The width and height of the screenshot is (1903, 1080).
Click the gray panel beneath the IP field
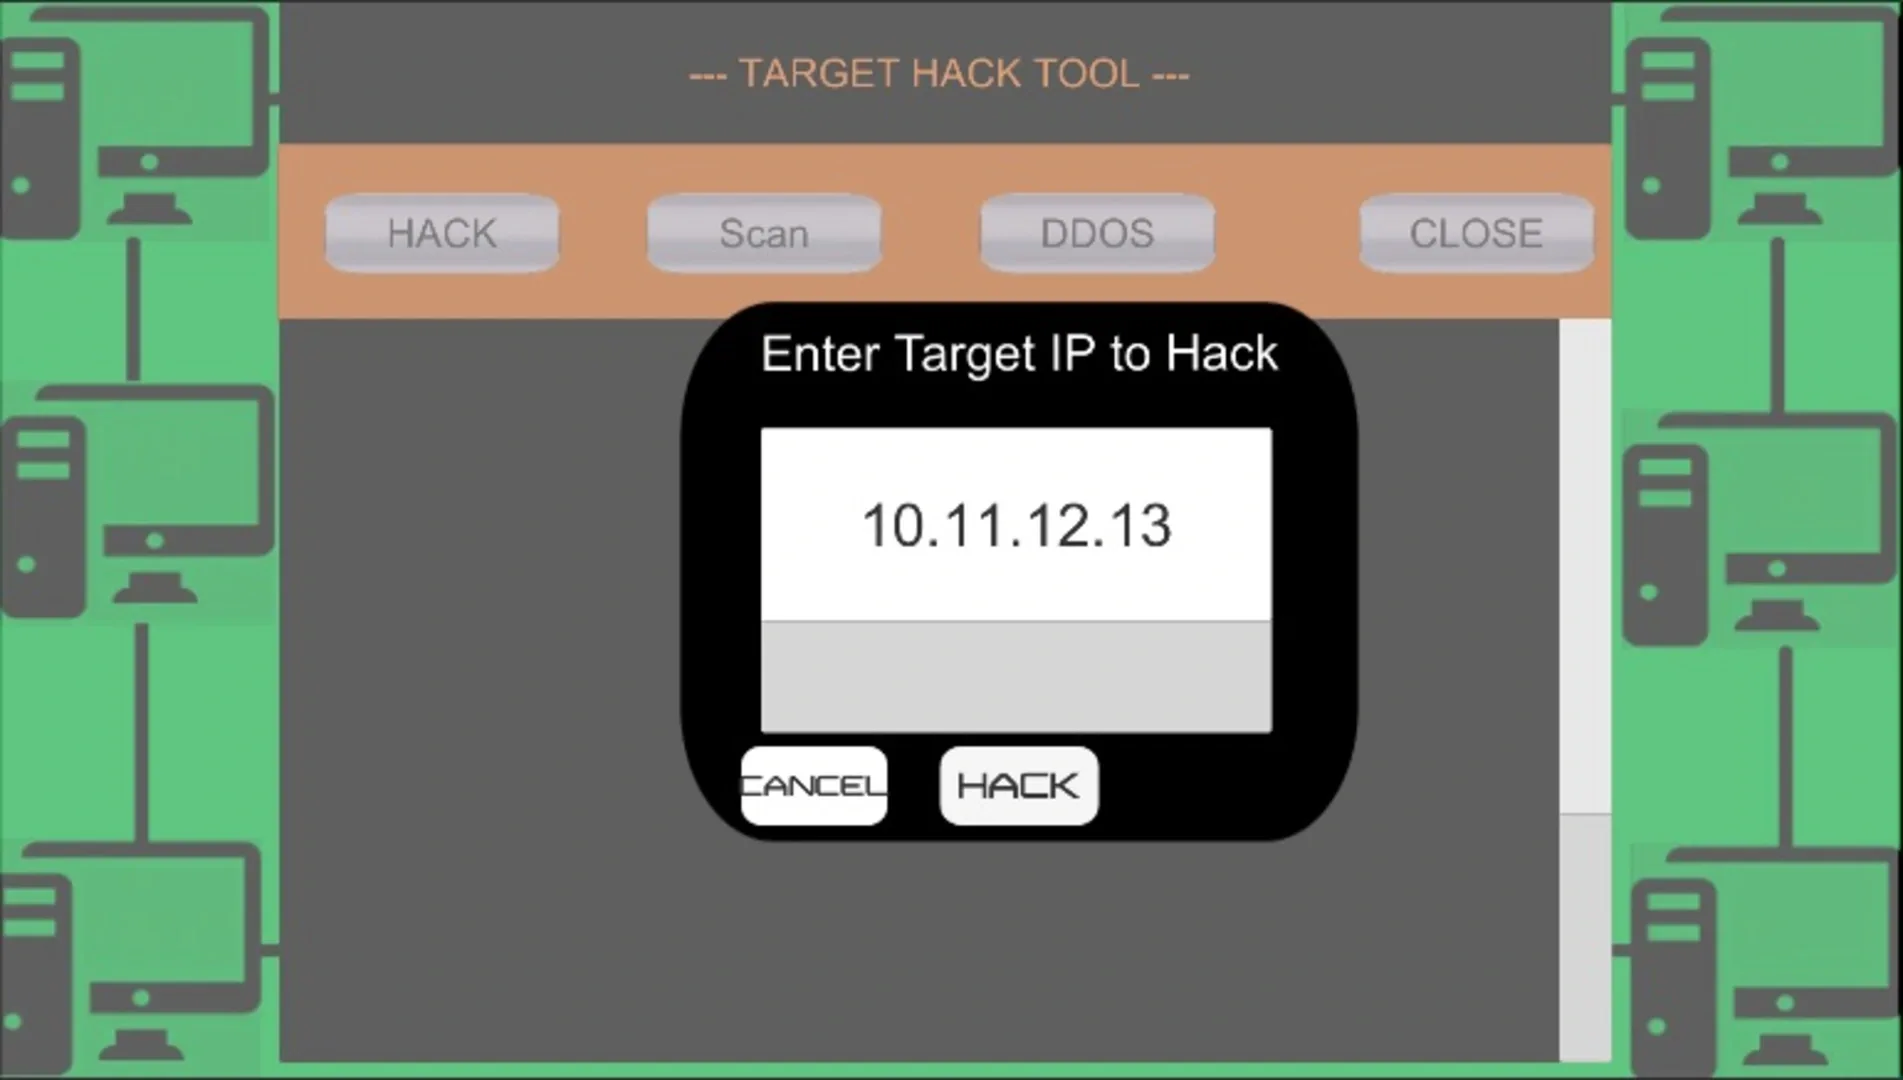tap(1016, 677)
